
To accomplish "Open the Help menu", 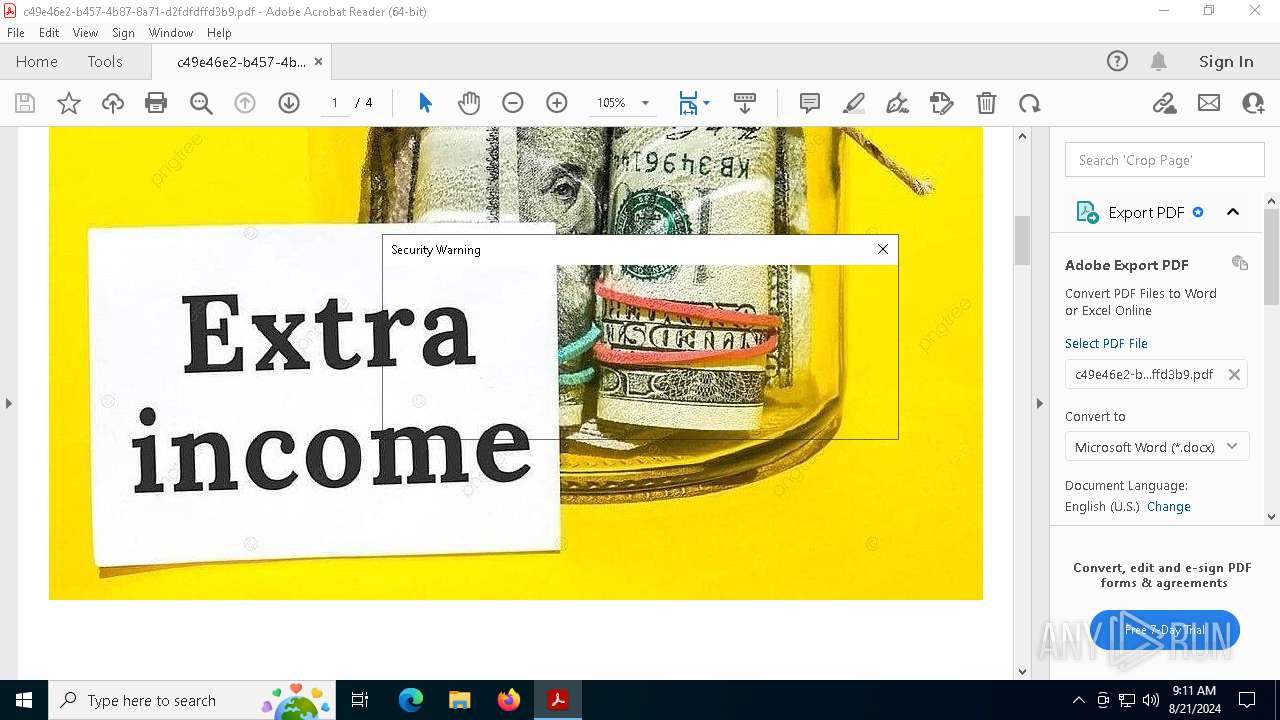I will pyautogui.click(x=219, y=33).
